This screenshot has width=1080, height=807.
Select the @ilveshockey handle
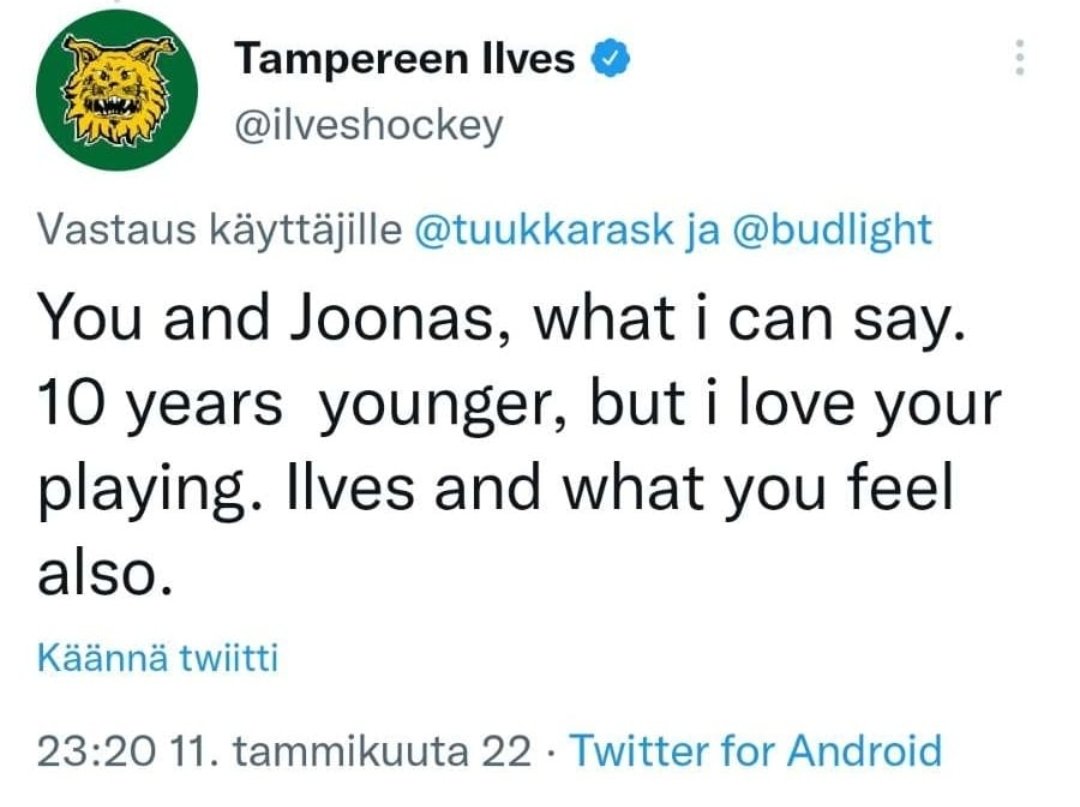(x=369, y=127)
